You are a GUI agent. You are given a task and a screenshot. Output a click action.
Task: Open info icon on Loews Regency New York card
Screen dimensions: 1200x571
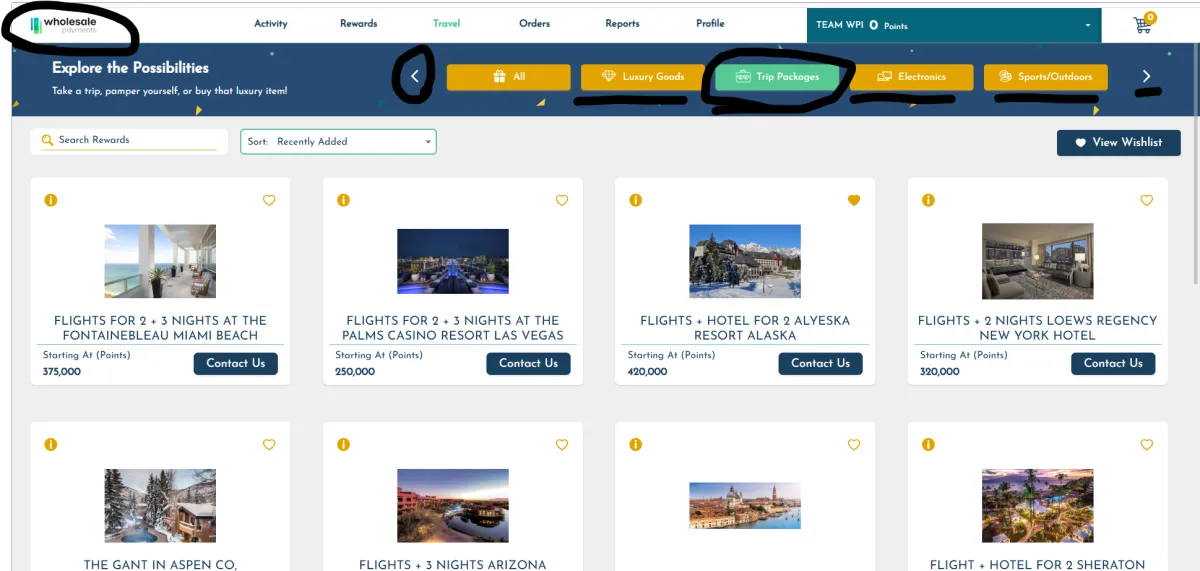[928, 200]
